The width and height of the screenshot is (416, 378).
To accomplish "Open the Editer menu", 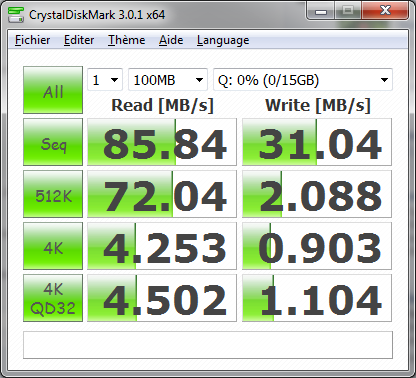I will [x=79, y=40].
